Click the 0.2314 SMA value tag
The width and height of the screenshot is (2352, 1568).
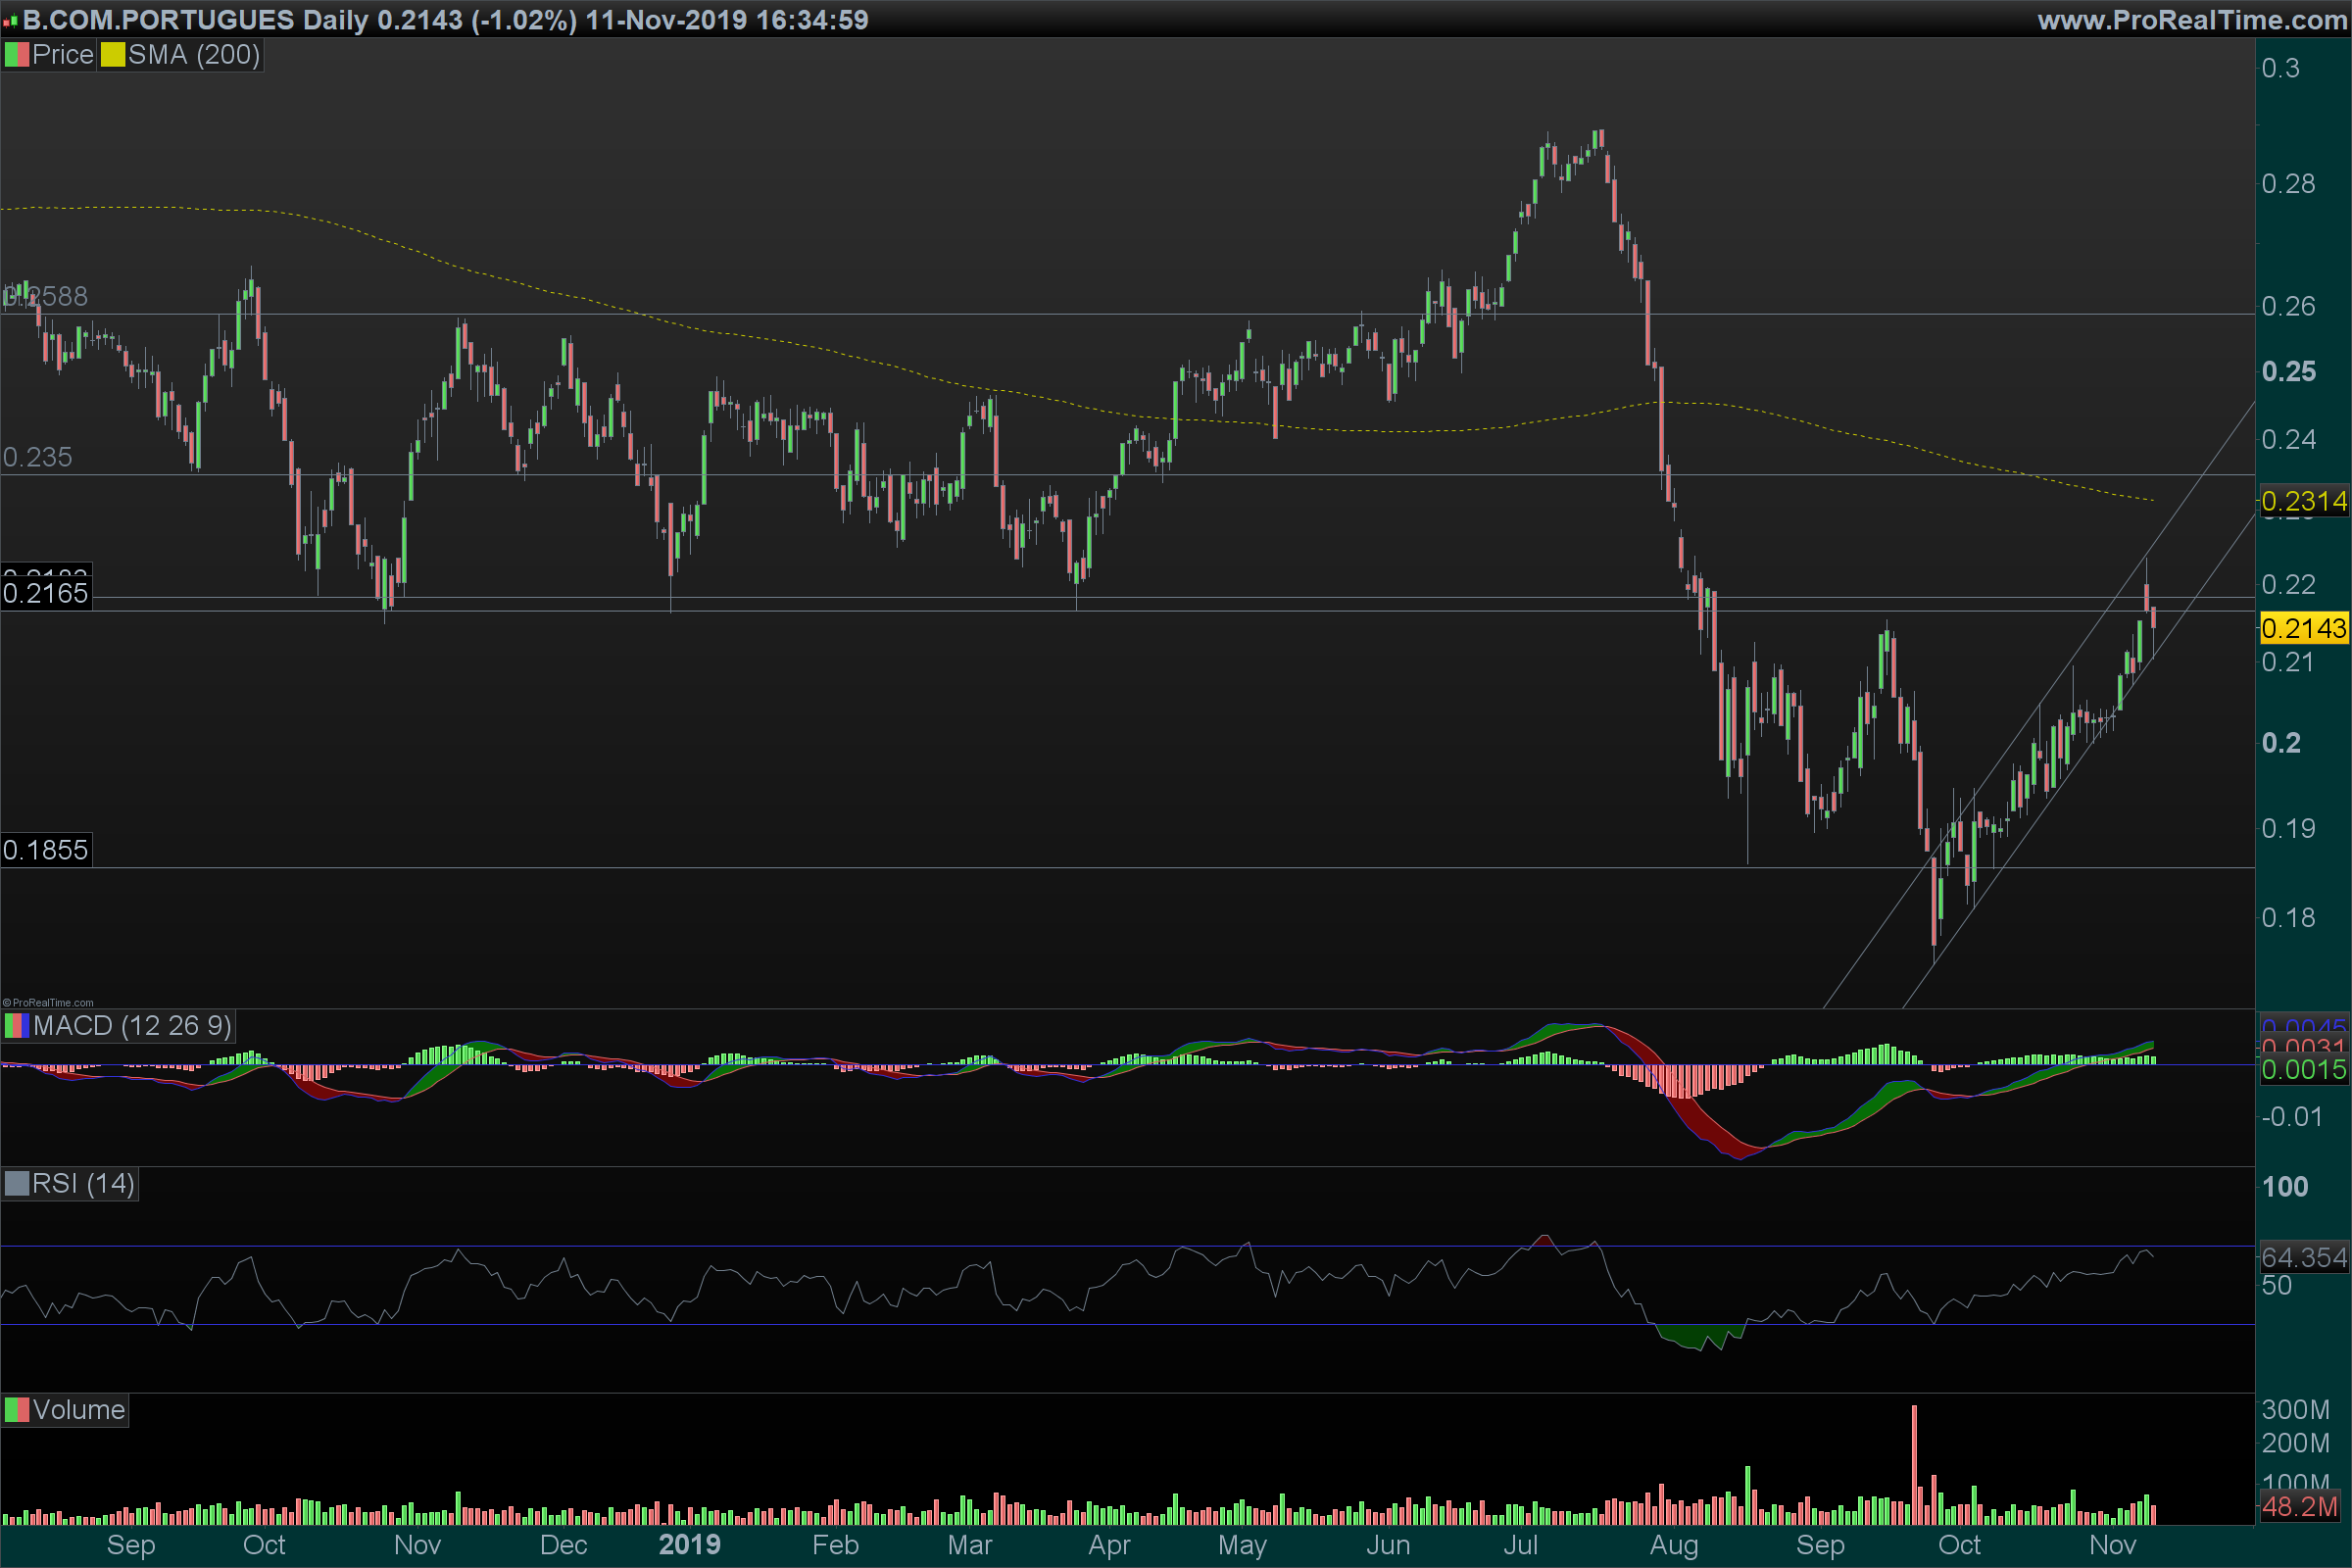coord(2303,501)
